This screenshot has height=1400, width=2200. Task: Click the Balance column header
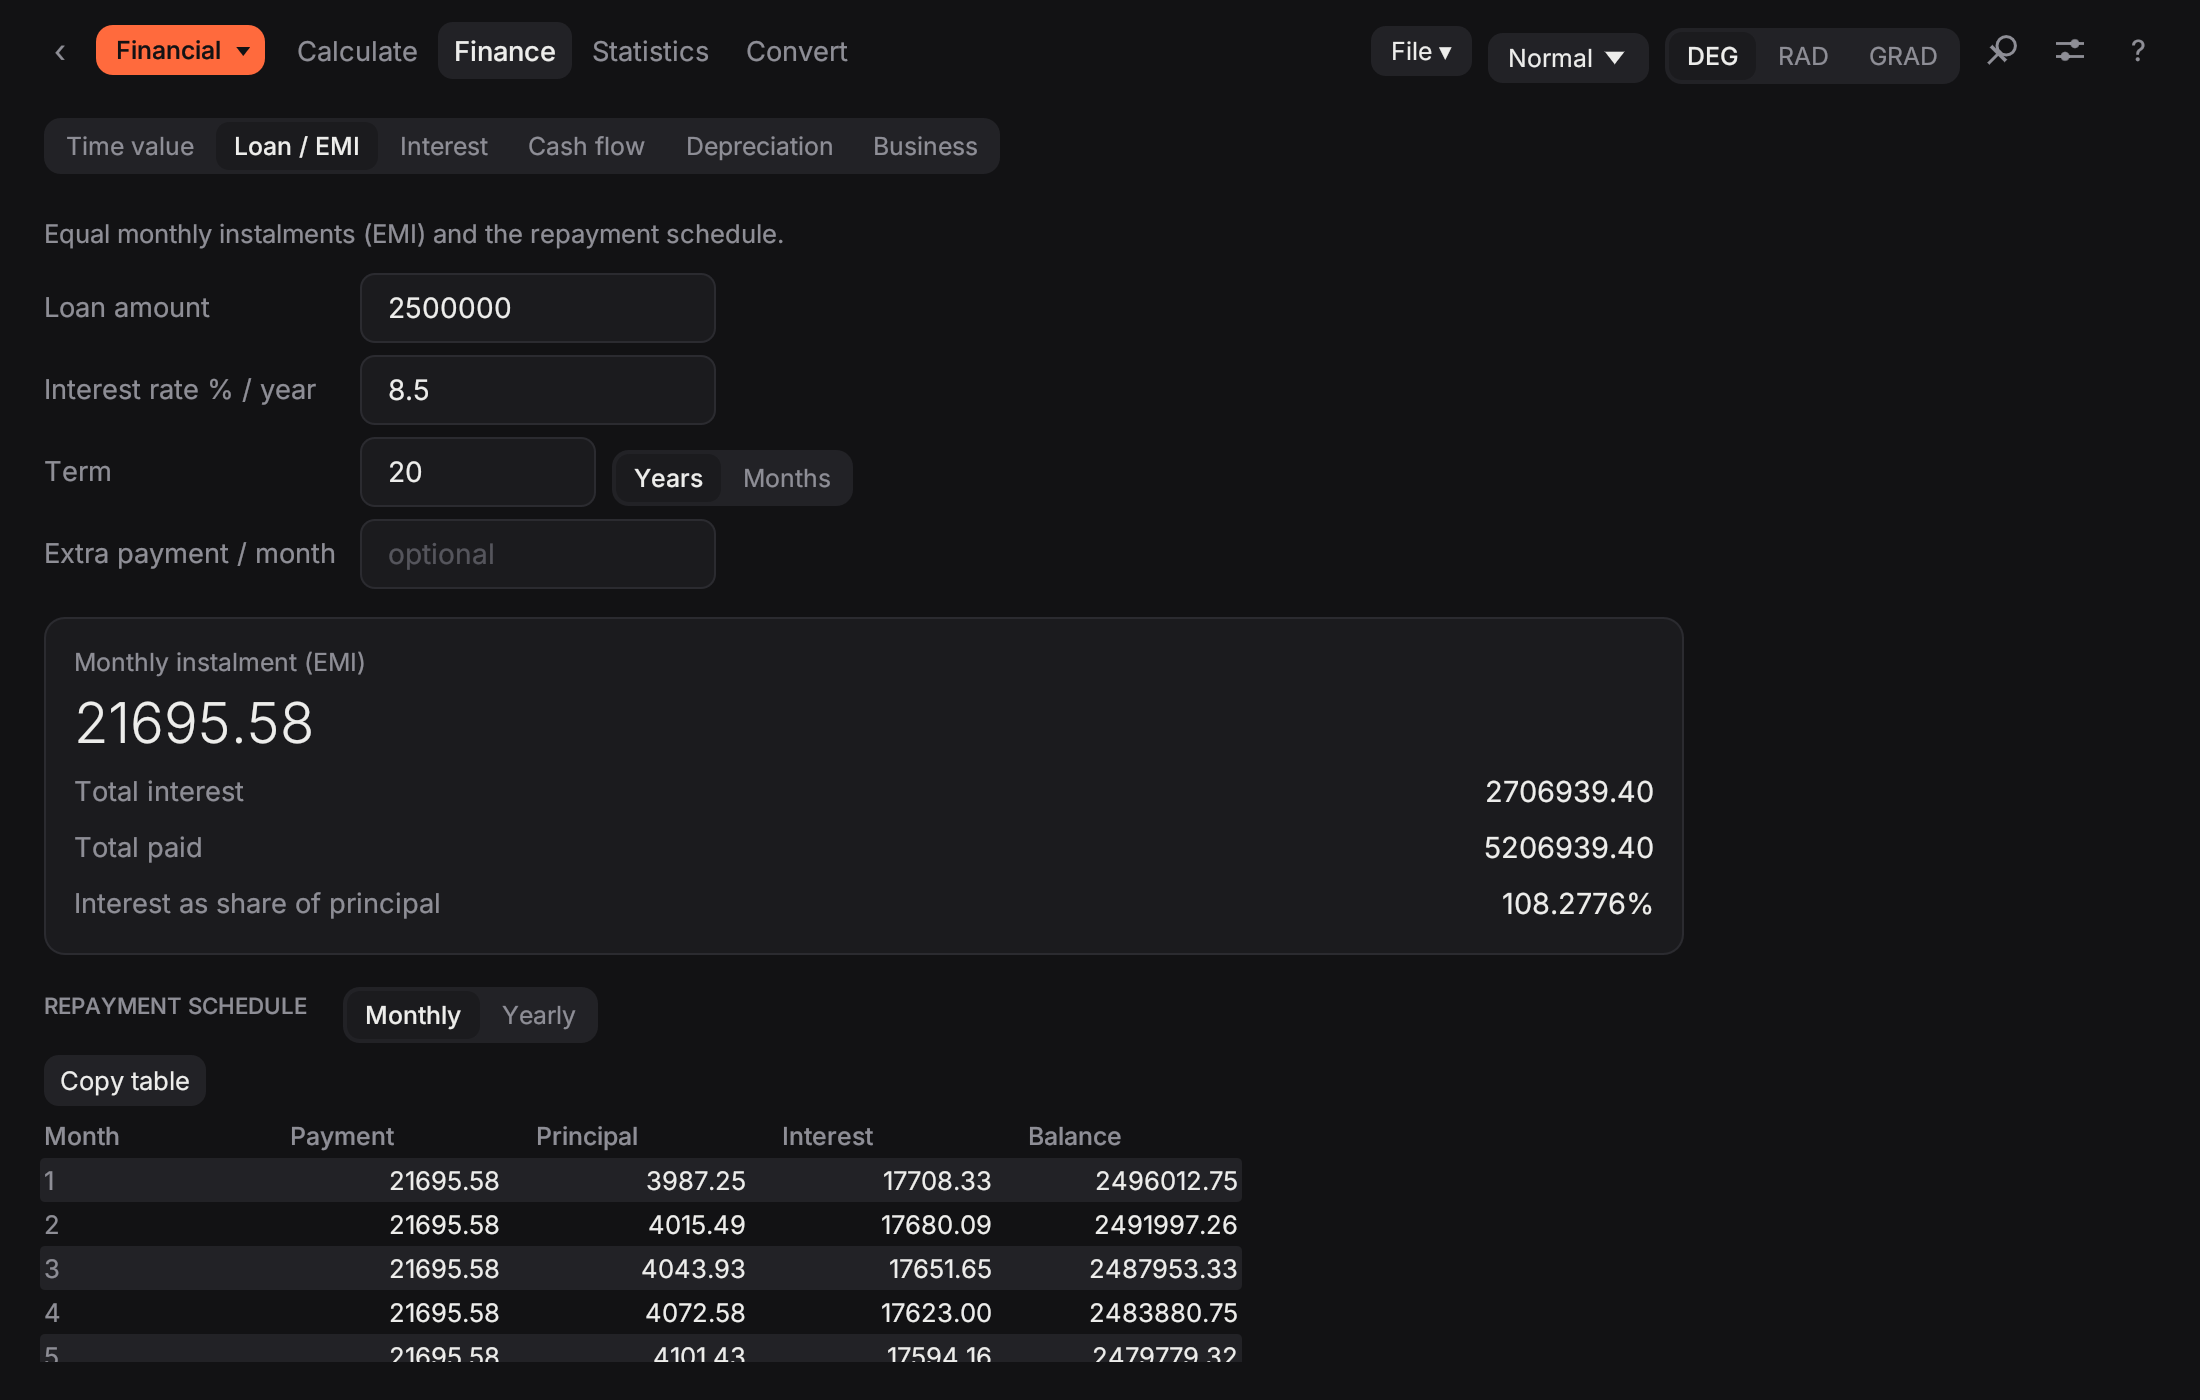pos(1074,1136)
